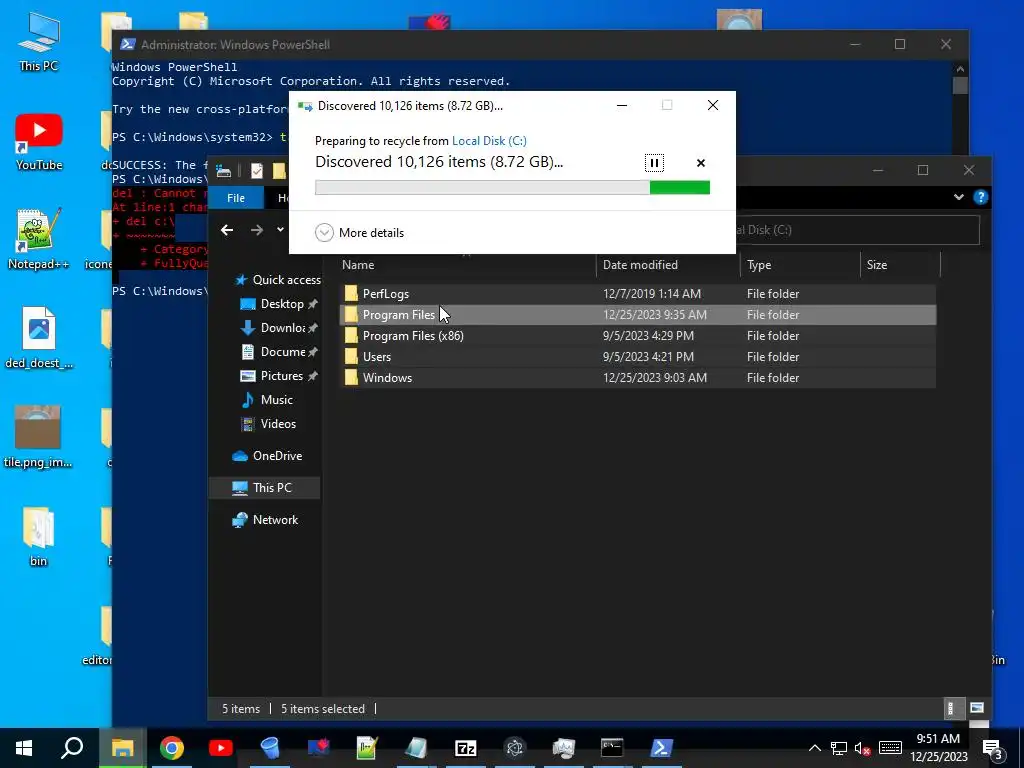This screenshot has width=1024, height=768.
Task: Open Downloads in the navigation pane
Action: click(279, 328)
